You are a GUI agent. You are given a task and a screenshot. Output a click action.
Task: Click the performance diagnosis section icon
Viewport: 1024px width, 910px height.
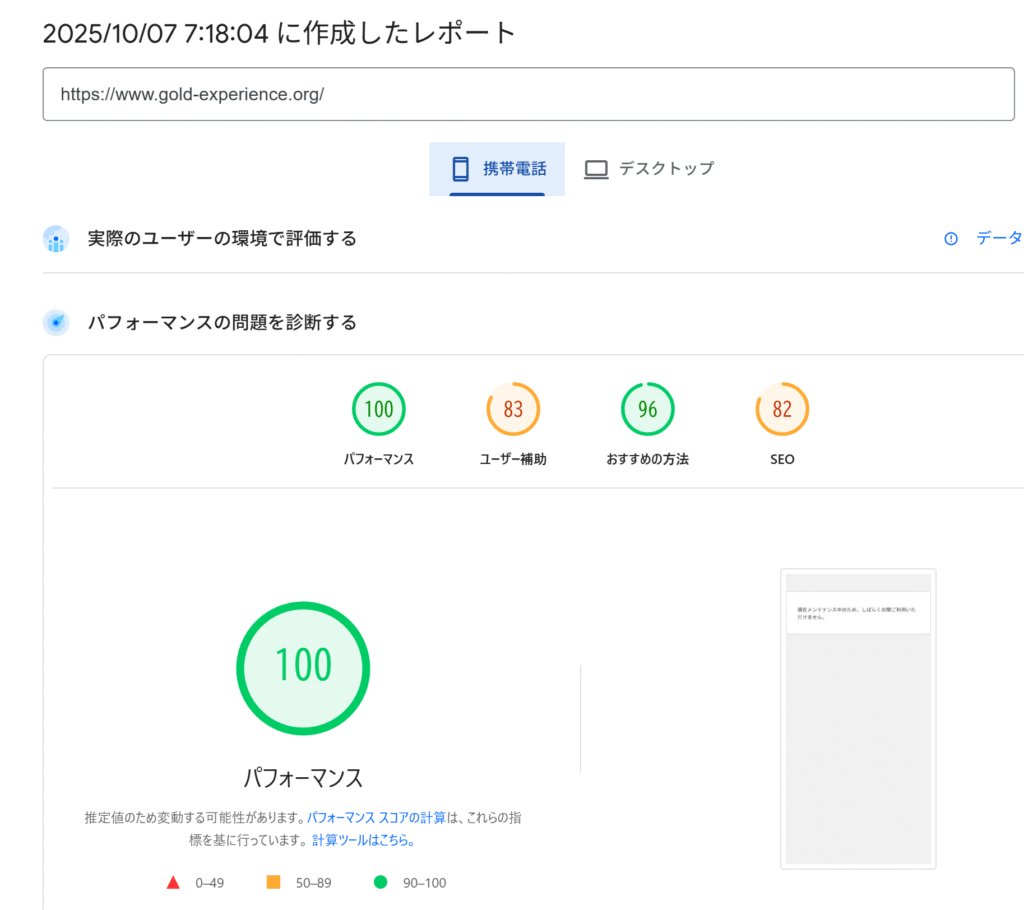coord(56,322)
